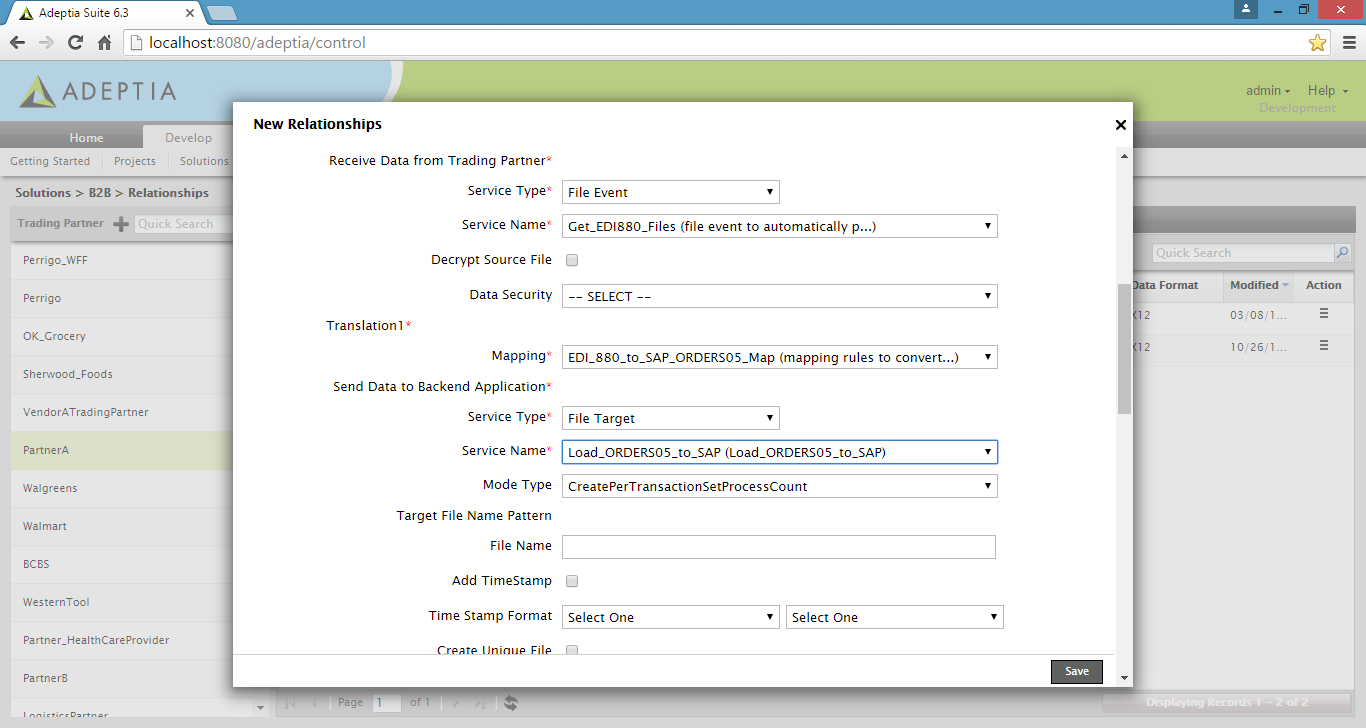The image size is (1366, 728).
Task: Sort by the Modified column header
Action: [1258, 285]
